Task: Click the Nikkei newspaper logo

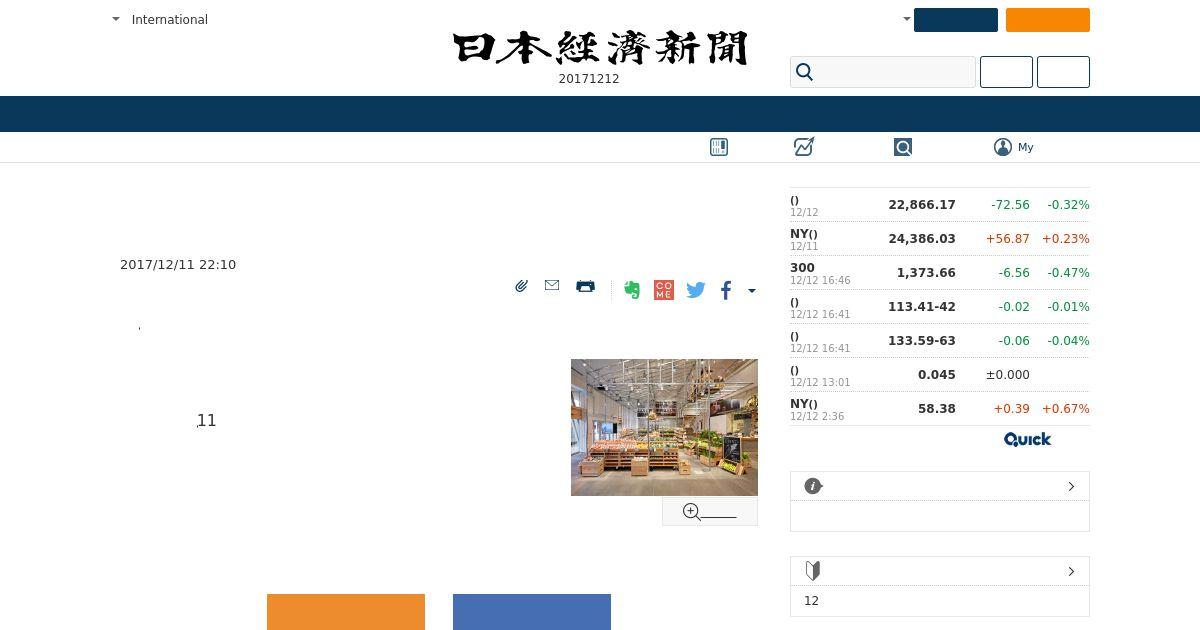Action: tap(600, 48)
